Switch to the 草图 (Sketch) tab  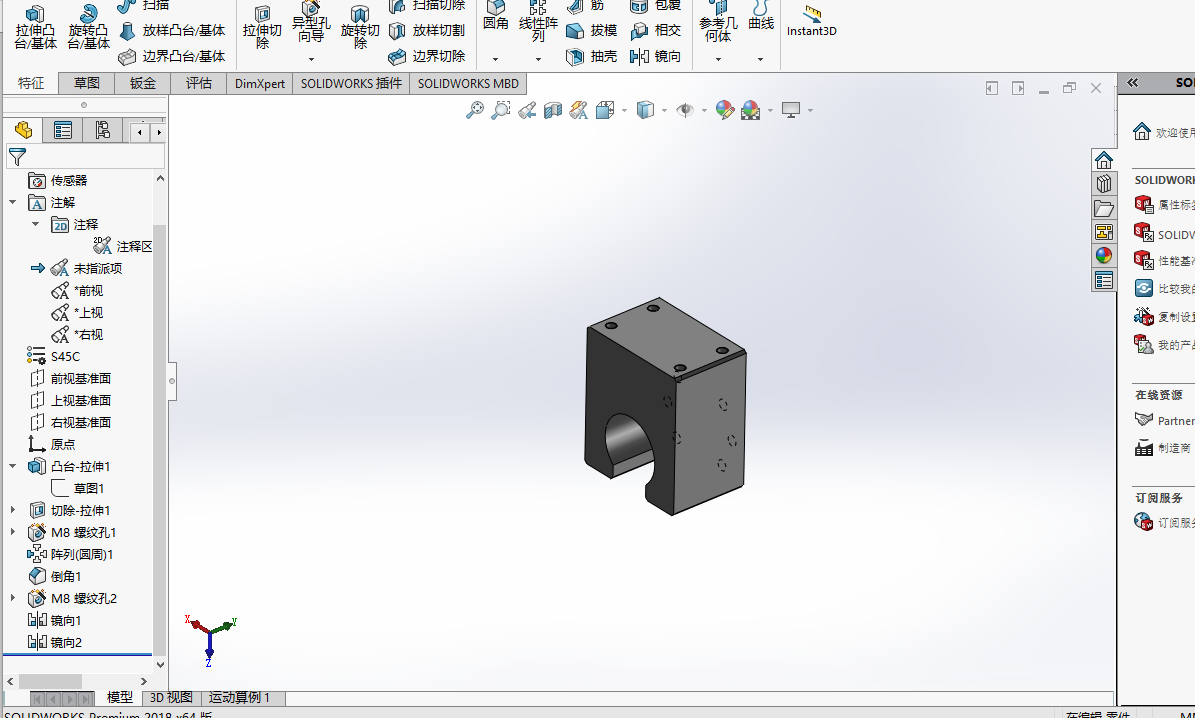coord(87,83)
